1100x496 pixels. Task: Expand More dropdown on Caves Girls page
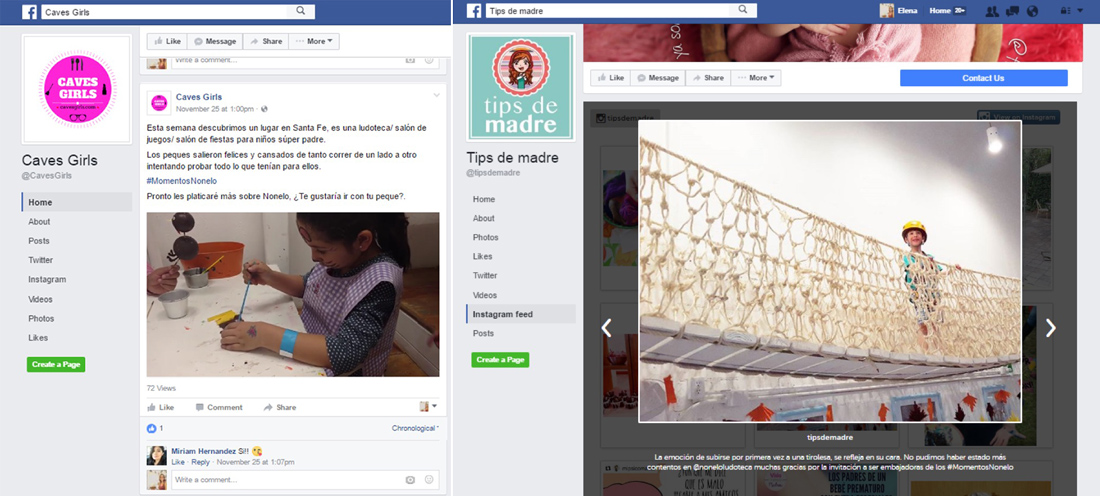tap(314, 41)
